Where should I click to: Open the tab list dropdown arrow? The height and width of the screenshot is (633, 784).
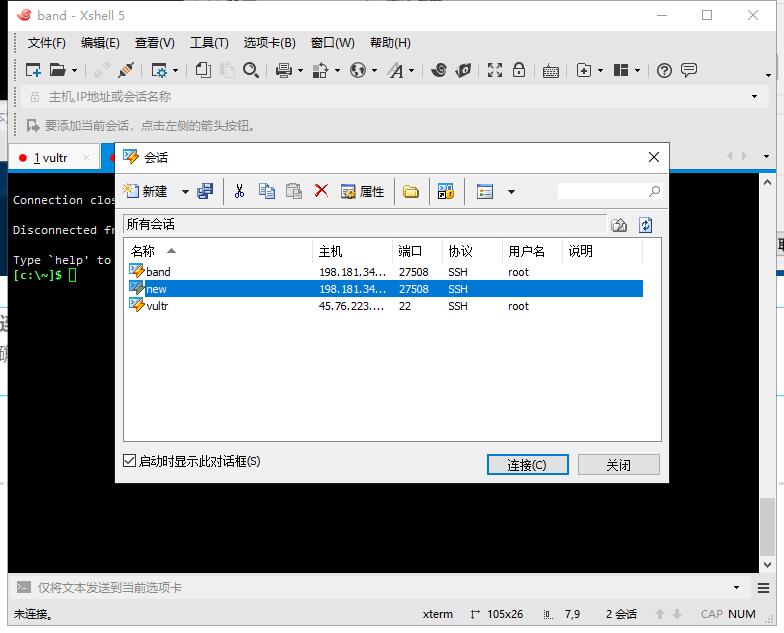point(766,156)
